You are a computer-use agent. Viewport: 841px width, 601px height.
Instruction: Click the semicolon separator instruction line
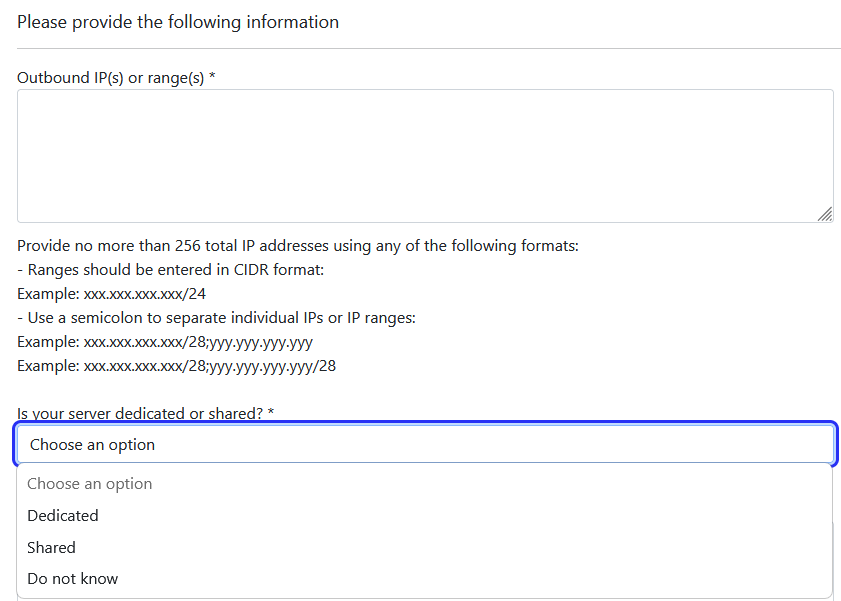point(216,318)
